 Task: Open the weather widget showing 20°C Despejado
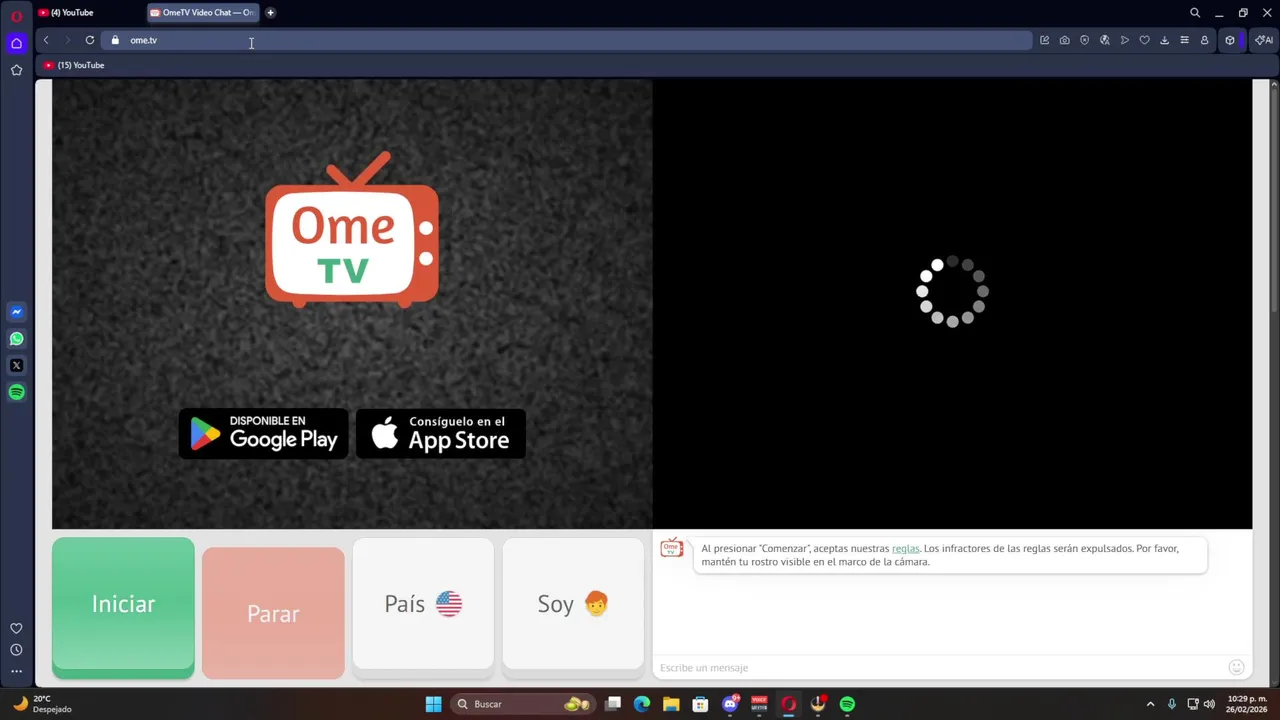42,704
